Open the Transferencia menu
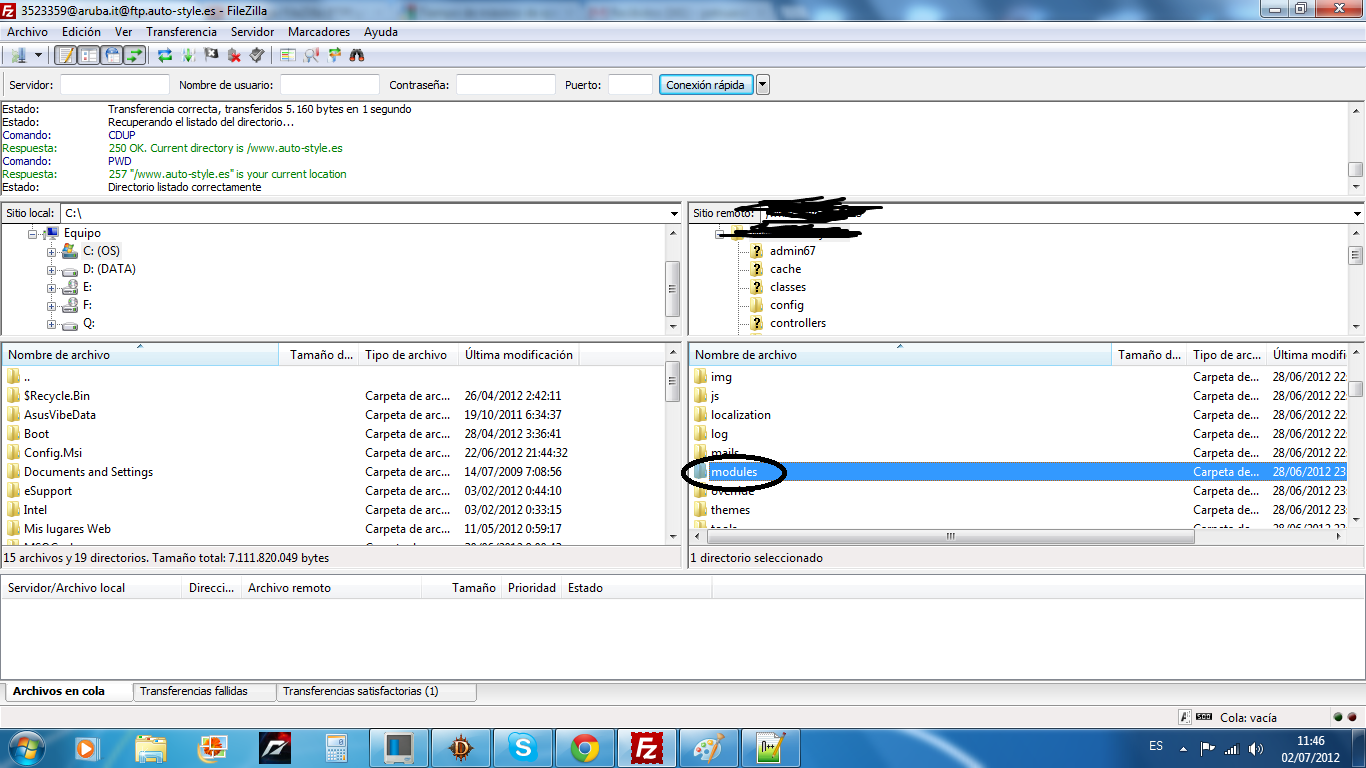Viewport: 1366px width, 768px height. pyautogui.click(x=181, y=32)
